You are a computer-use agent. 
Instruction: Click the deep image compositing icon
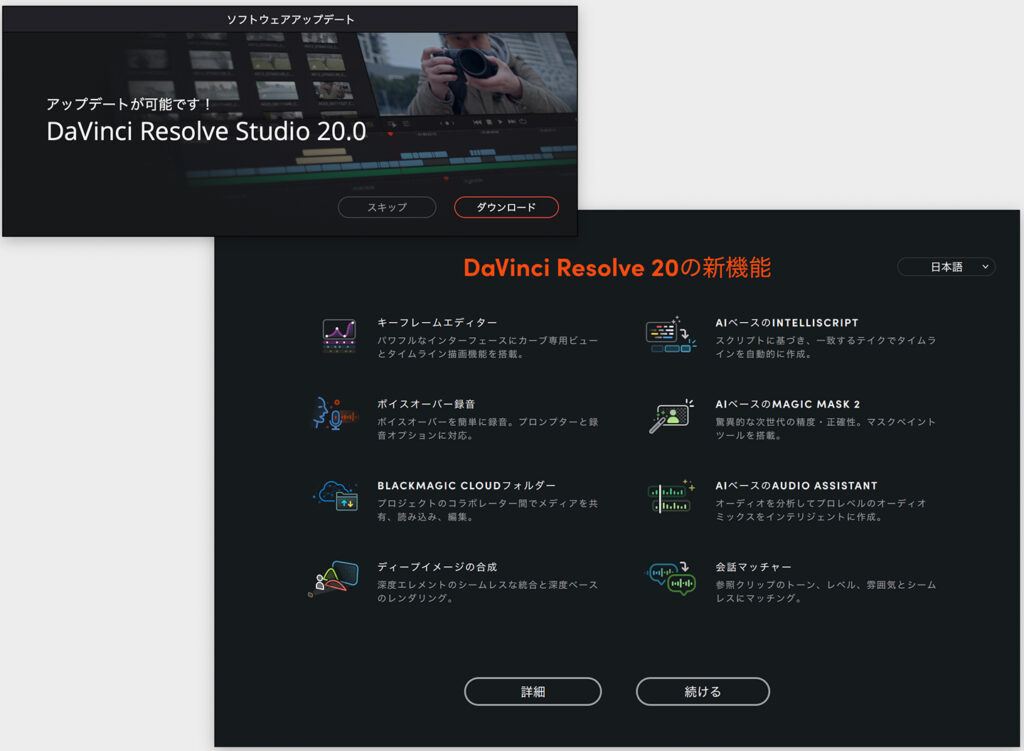pos(334,579)
